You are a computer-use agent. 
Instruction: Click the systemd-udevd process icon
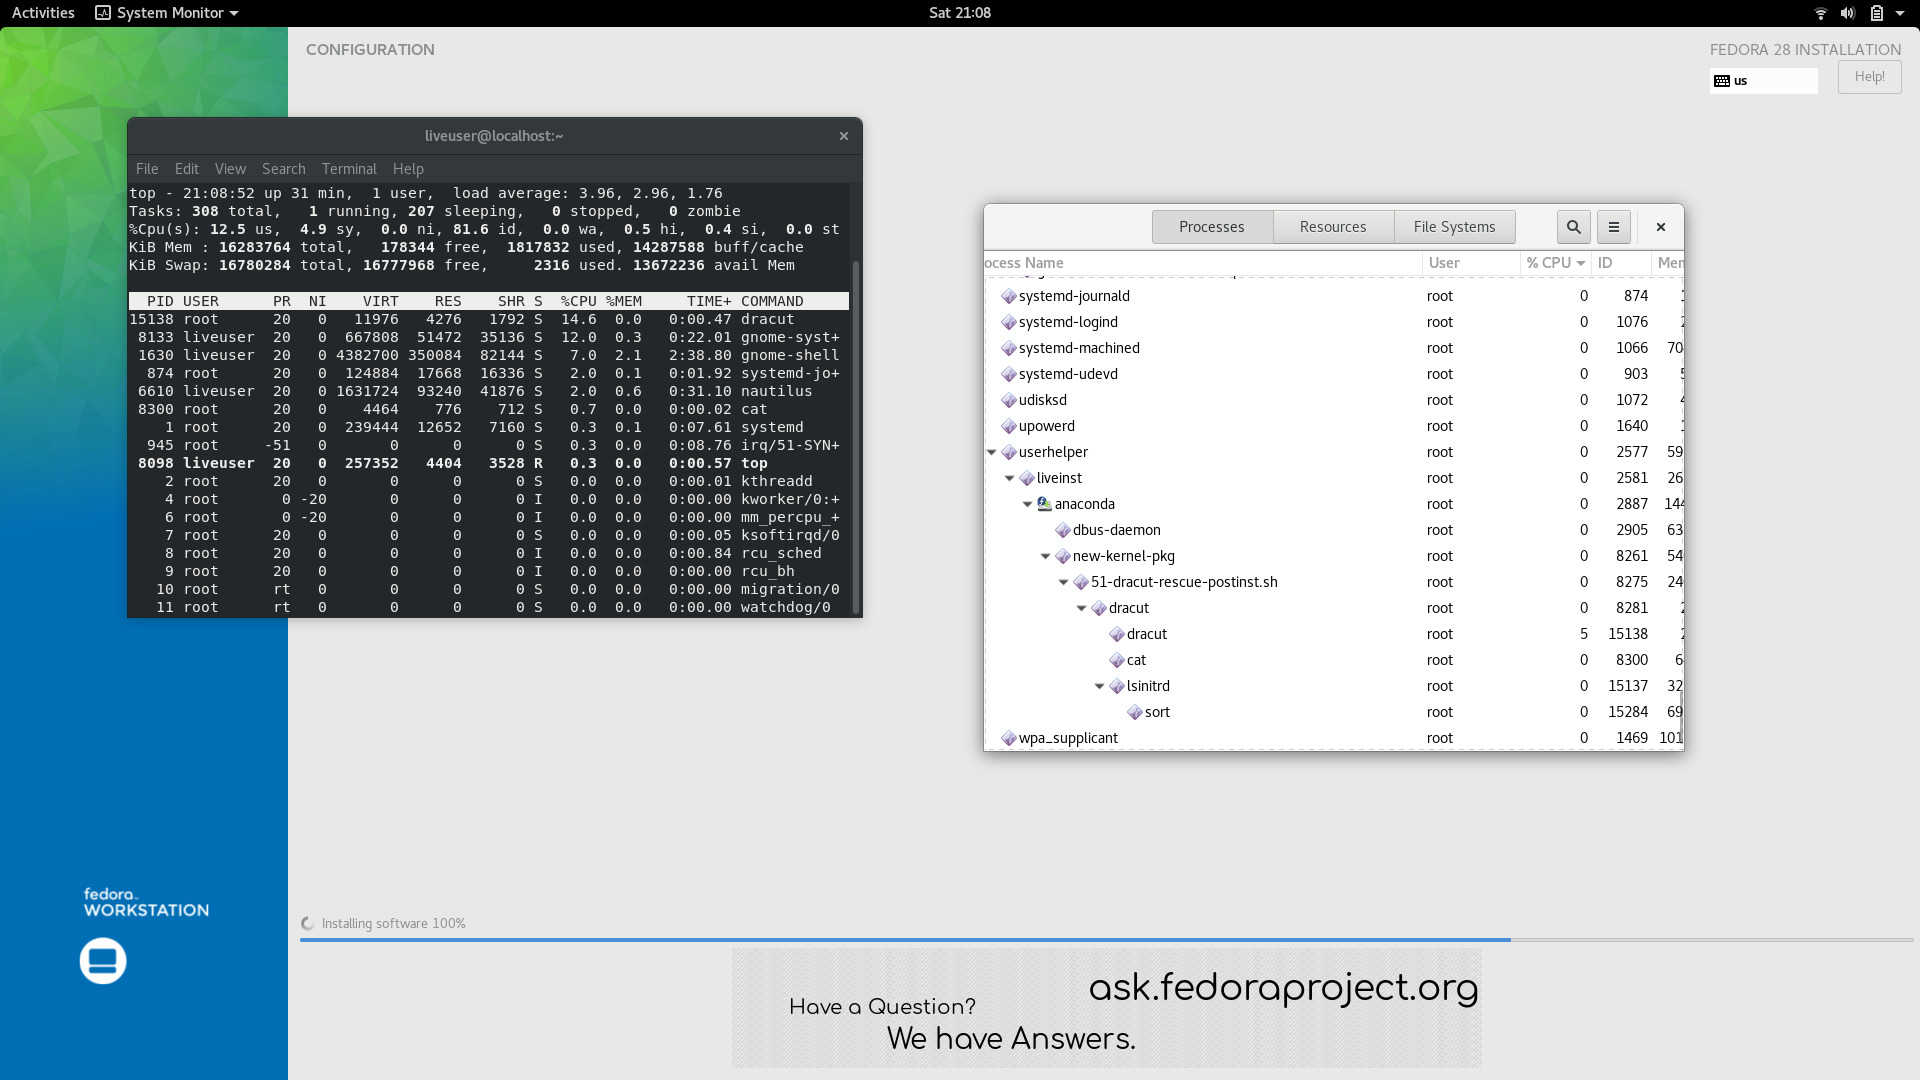click(1008, 374)
